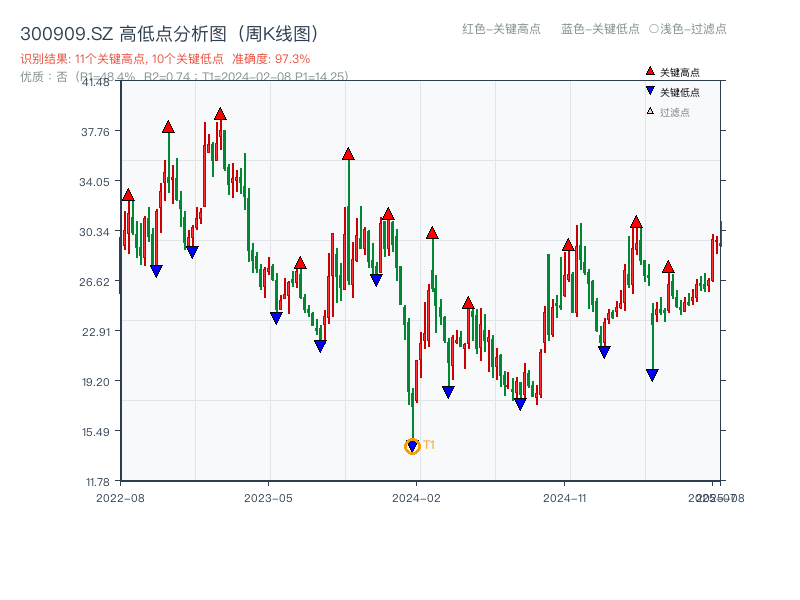This screenshot has height=600, width=800.
Task: Click the circled T1 marker at chart bottom
Action: click(413, 446)
